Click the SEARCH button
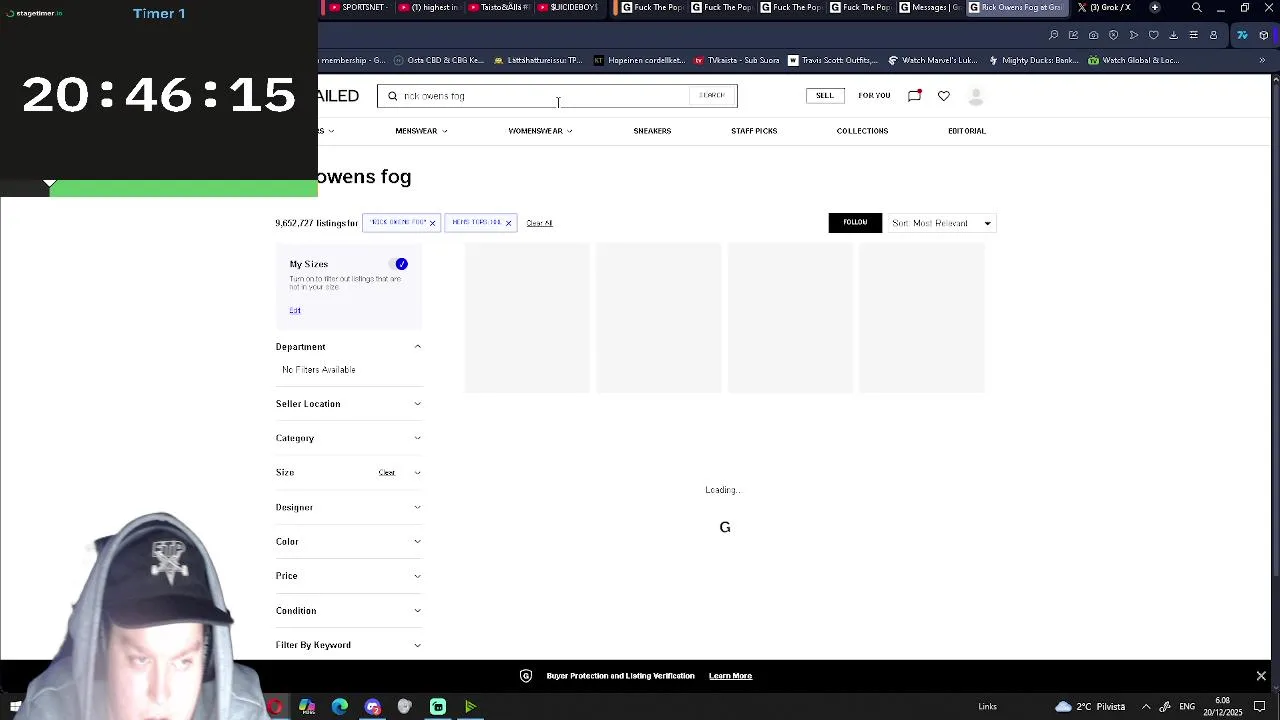This screenshot has width=1280, height=720. [x=712, y=96]
